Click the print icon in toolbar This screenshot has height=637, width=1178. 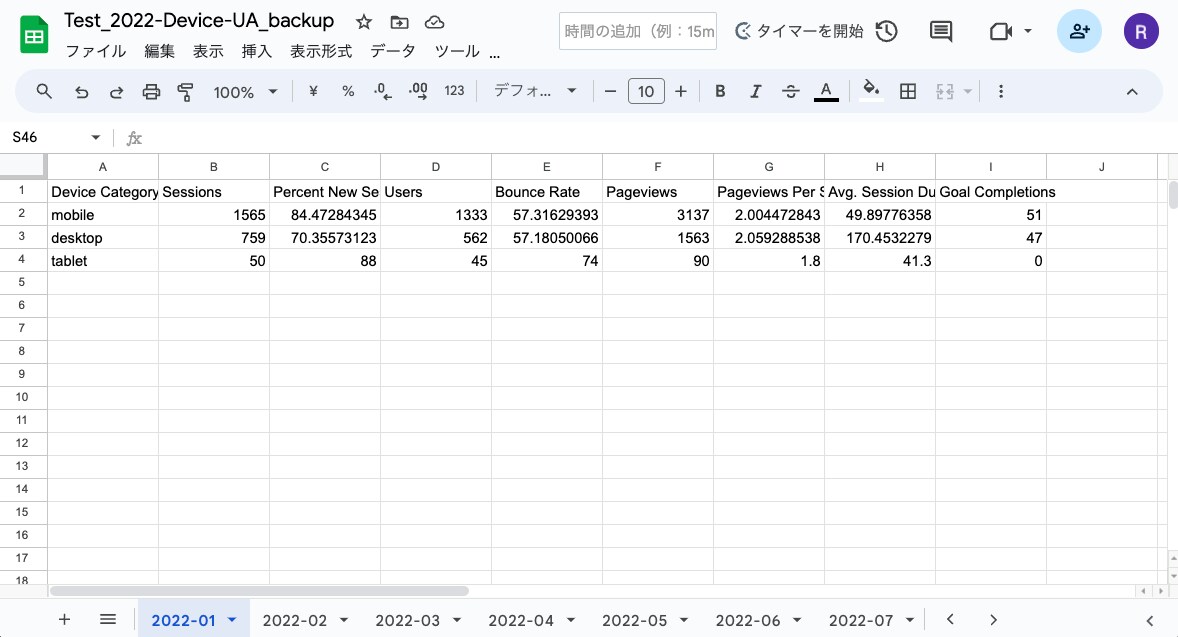pos(151,92)
